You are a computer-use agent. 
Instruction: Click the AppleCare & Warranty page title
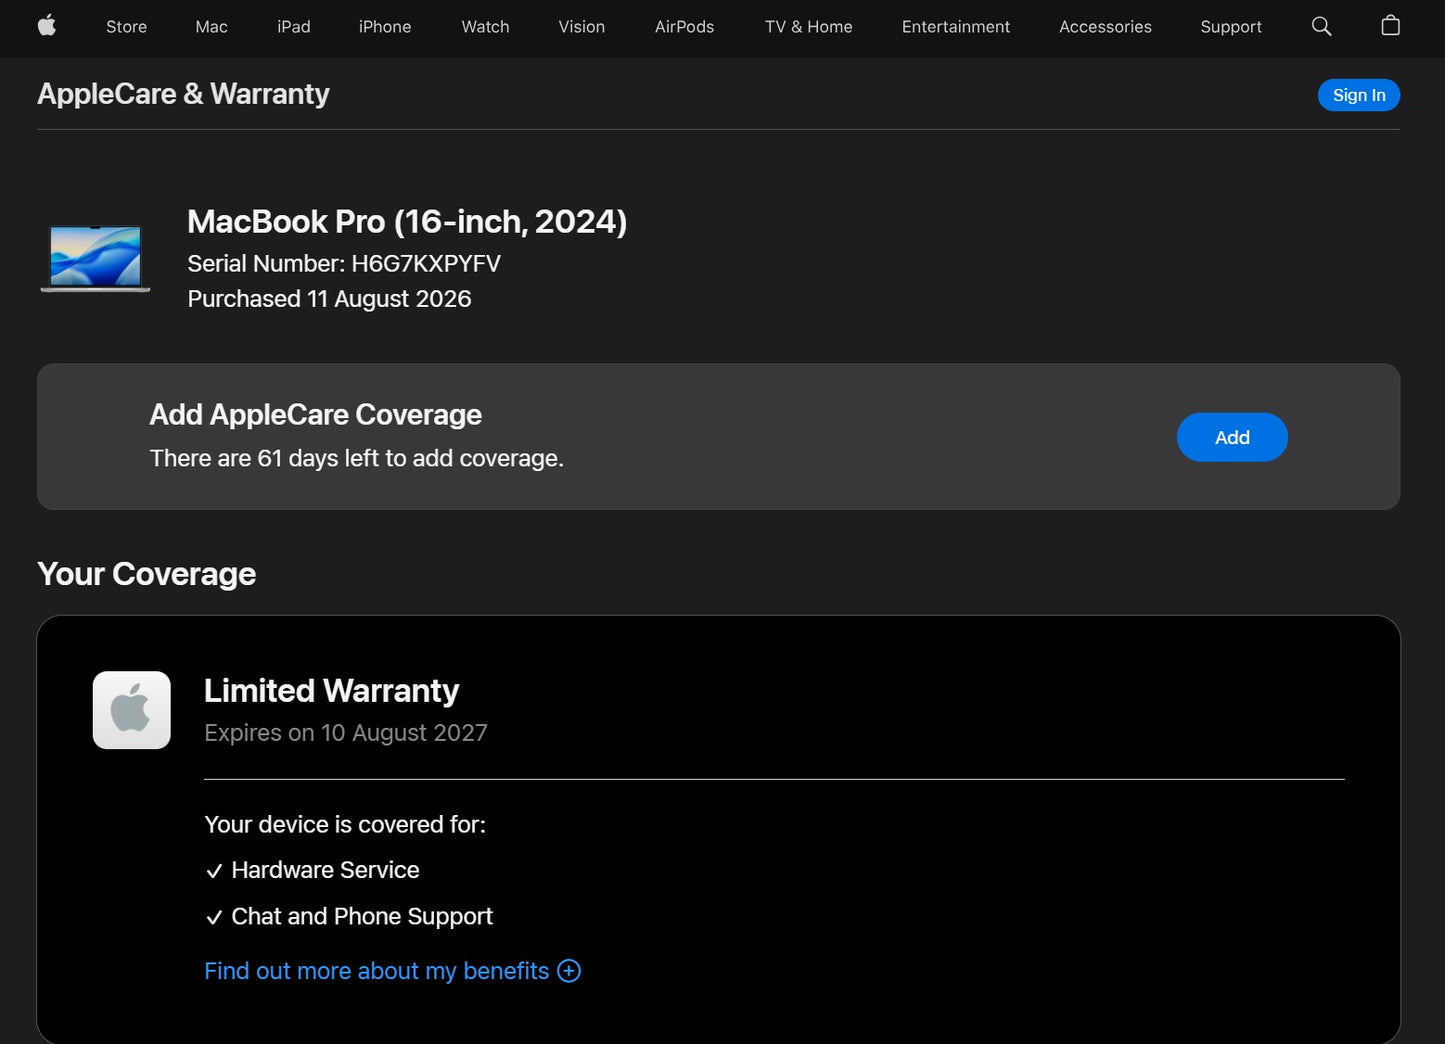[183, 93]
